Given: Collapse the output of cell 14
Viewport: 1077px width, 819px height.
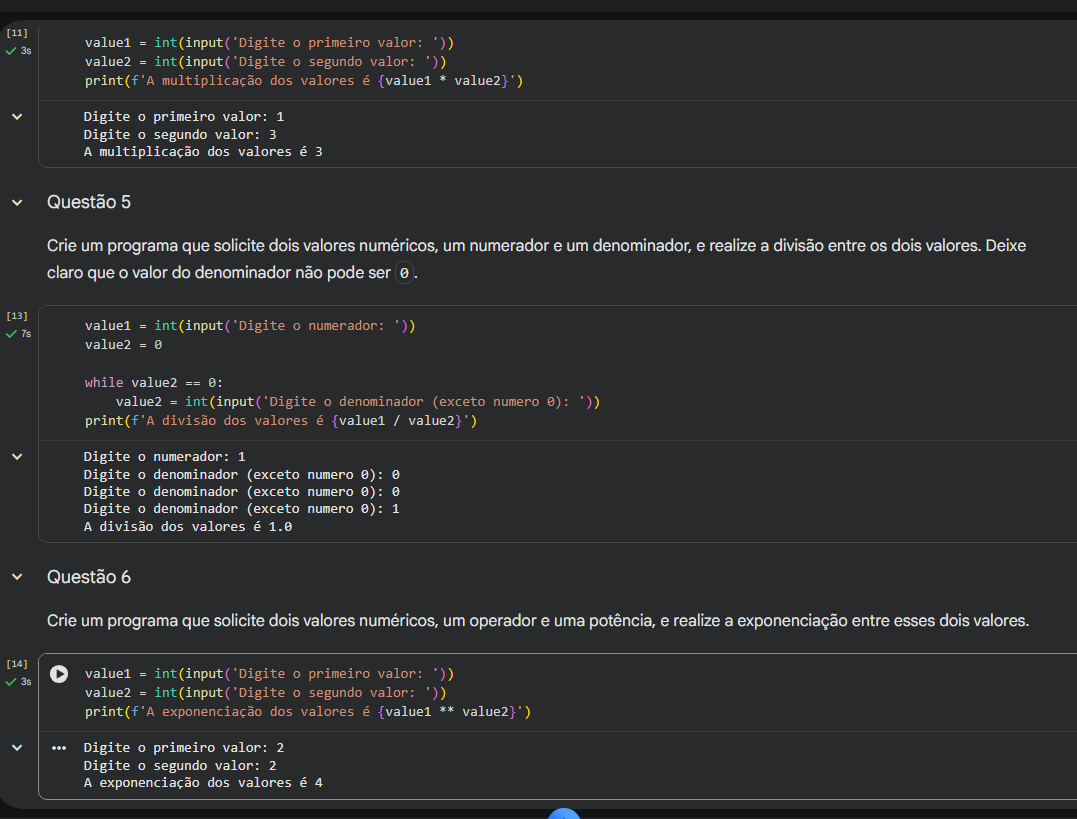Looking at the screenshot, I should (17, 748).
